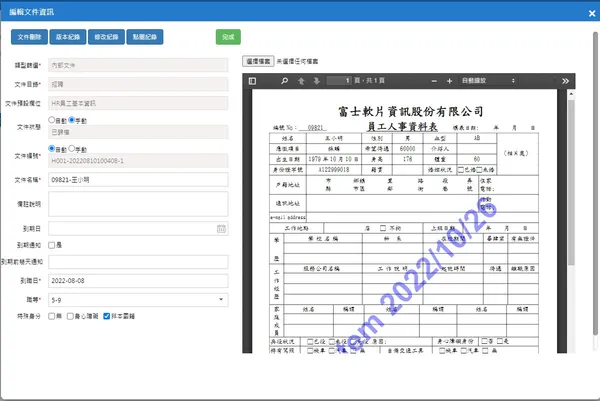Open the 修改紀錄 modification log

pyautogui.click(x=106, y=37)
